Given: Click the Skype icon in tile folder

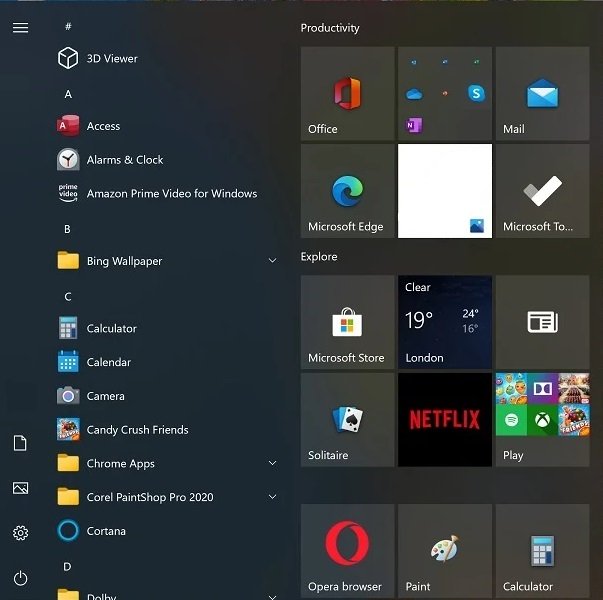Looking at the screenshot, I should click(x=476, y=93).
